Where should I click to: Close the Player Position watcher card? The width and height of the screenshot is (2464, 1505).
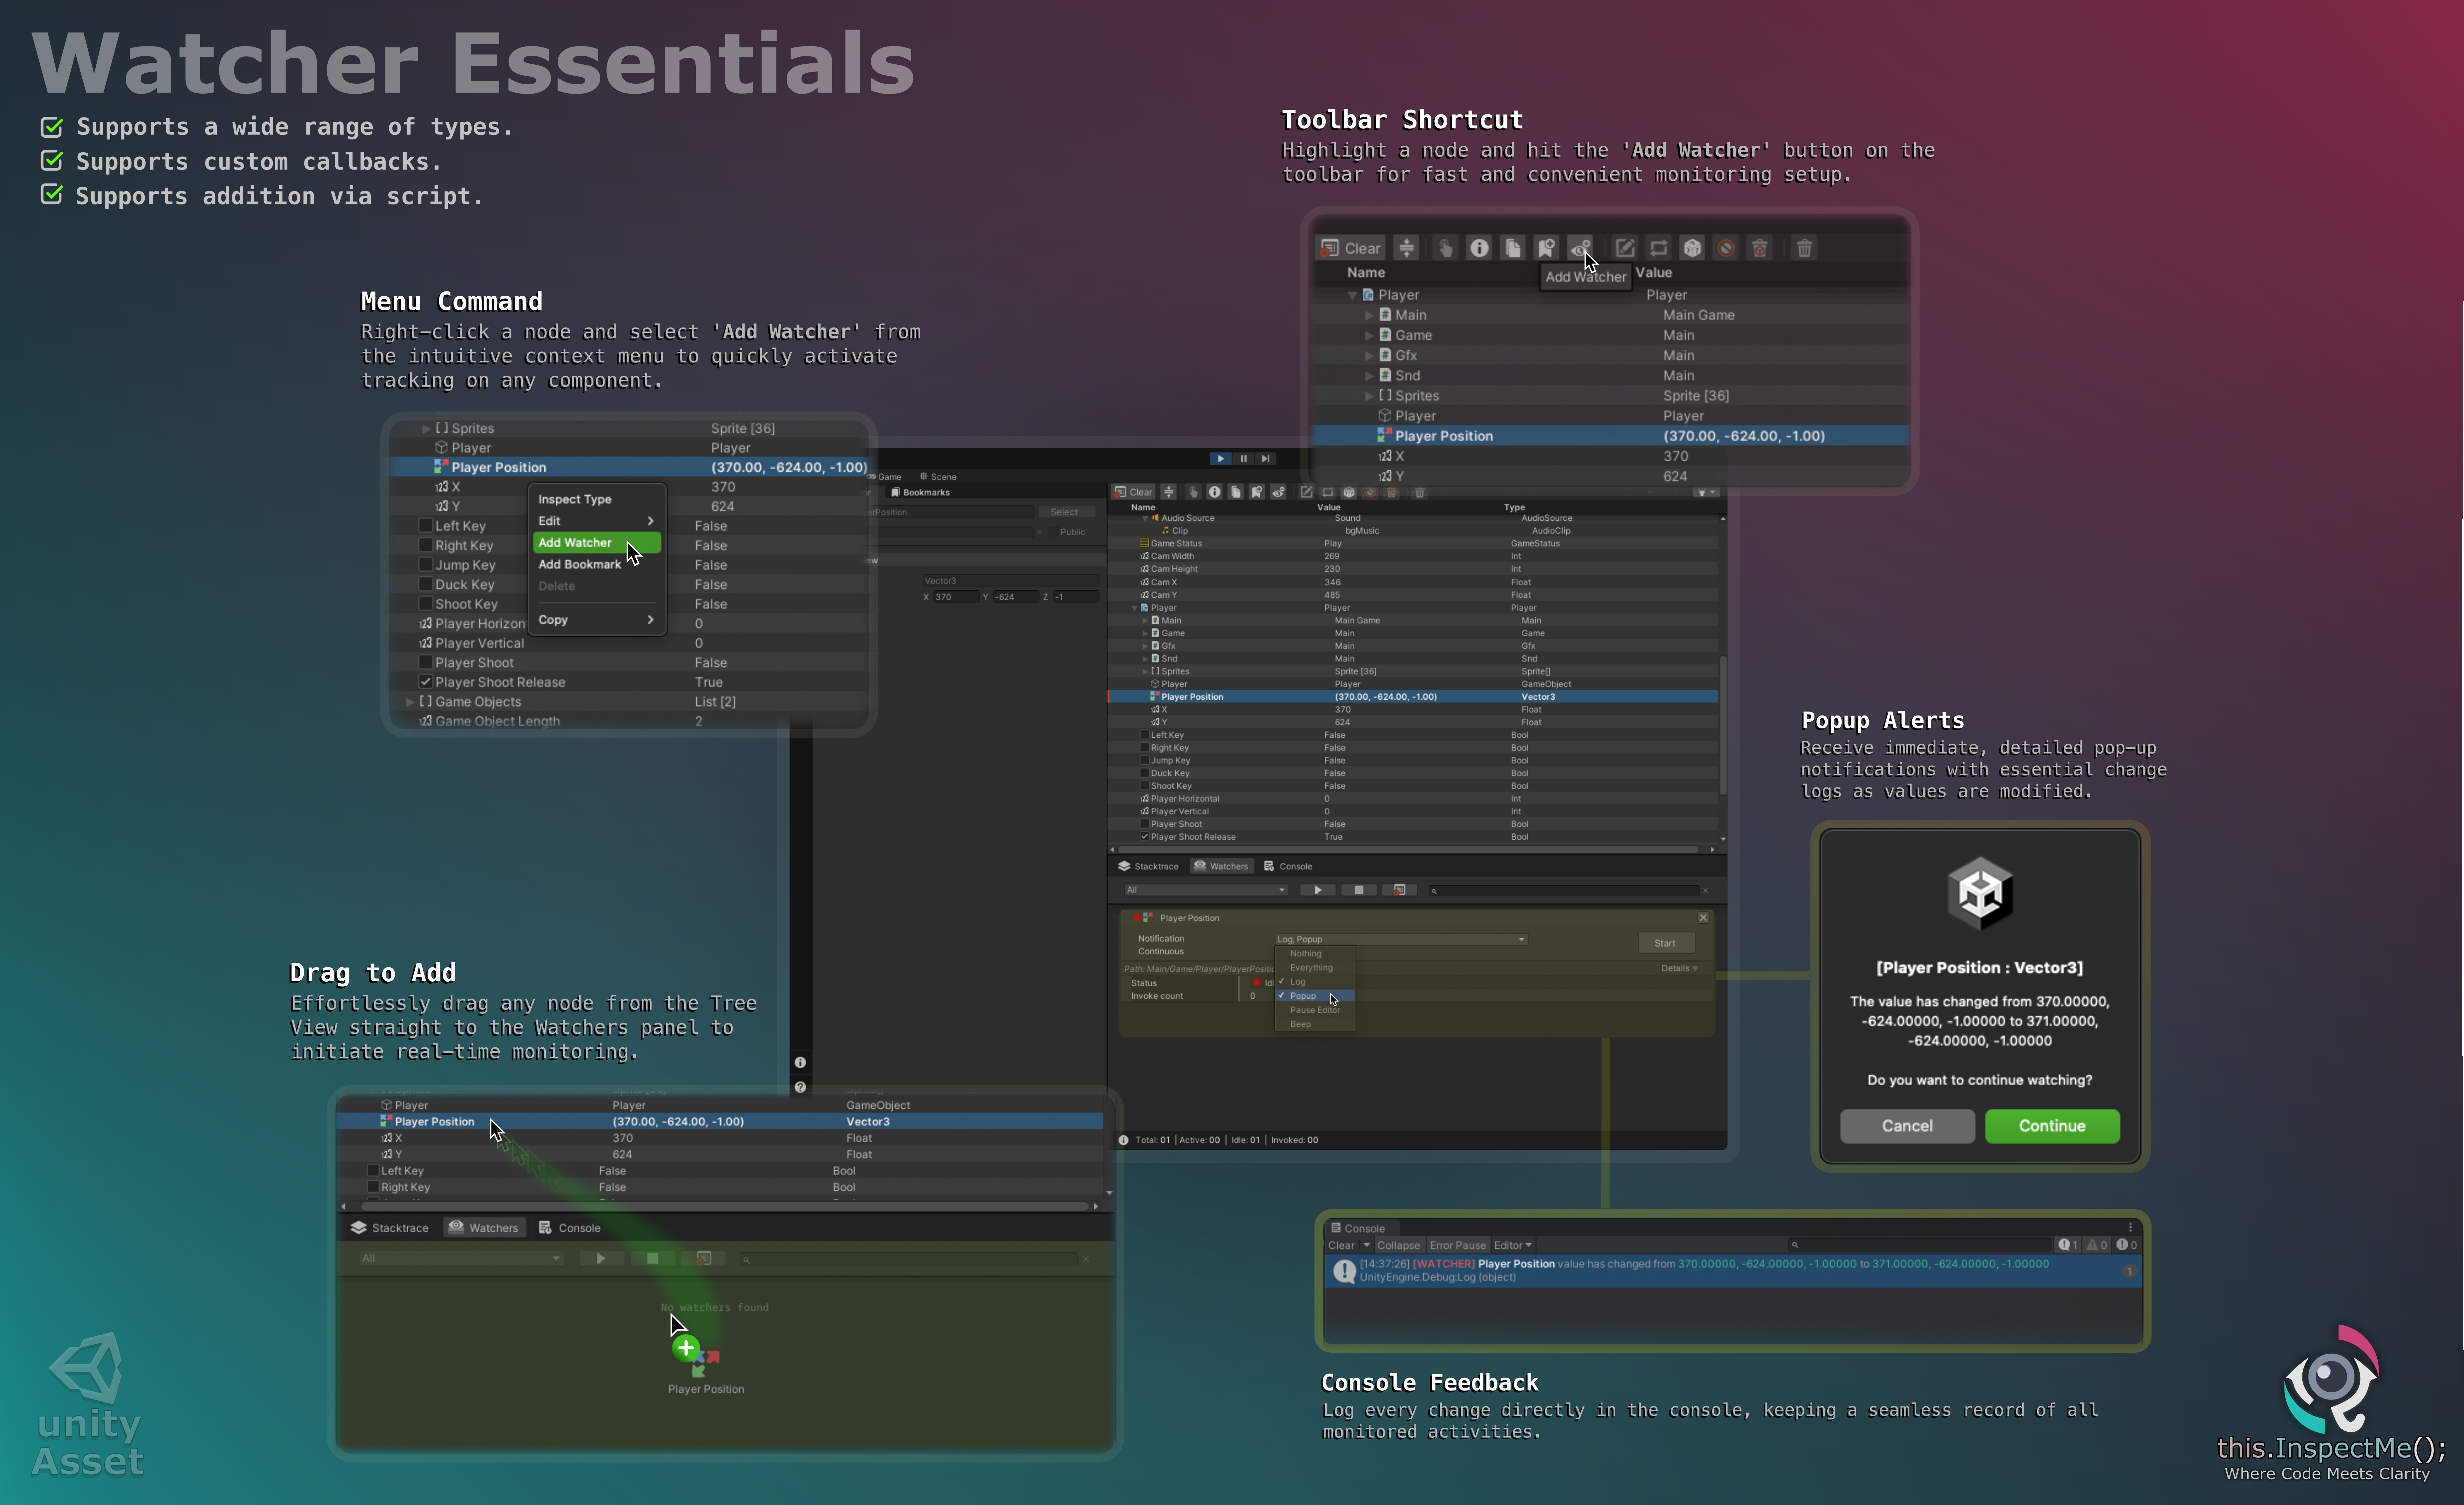point(1703,918)
